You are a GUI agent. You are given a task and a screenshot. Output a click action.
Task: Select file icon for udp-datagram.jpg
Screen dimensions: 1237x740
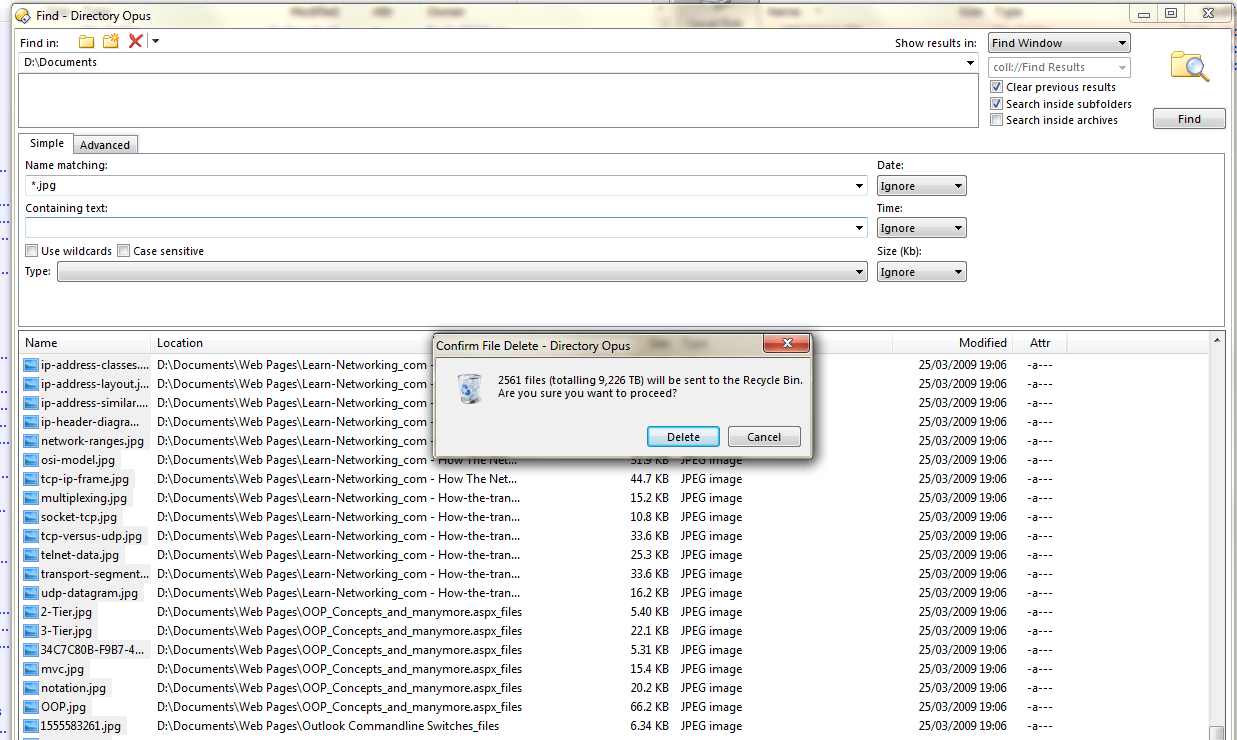click(31, 593)
